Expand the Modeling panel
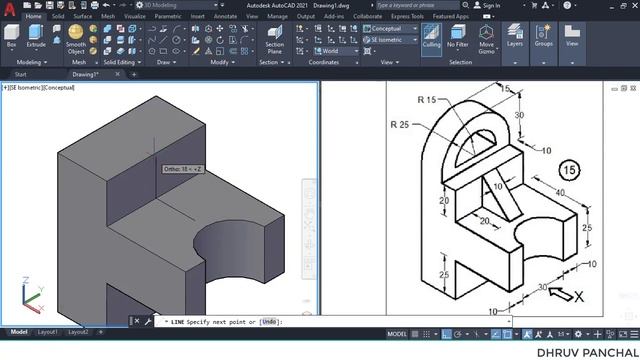This screenshot has height=360, width=640. (32, 62)
